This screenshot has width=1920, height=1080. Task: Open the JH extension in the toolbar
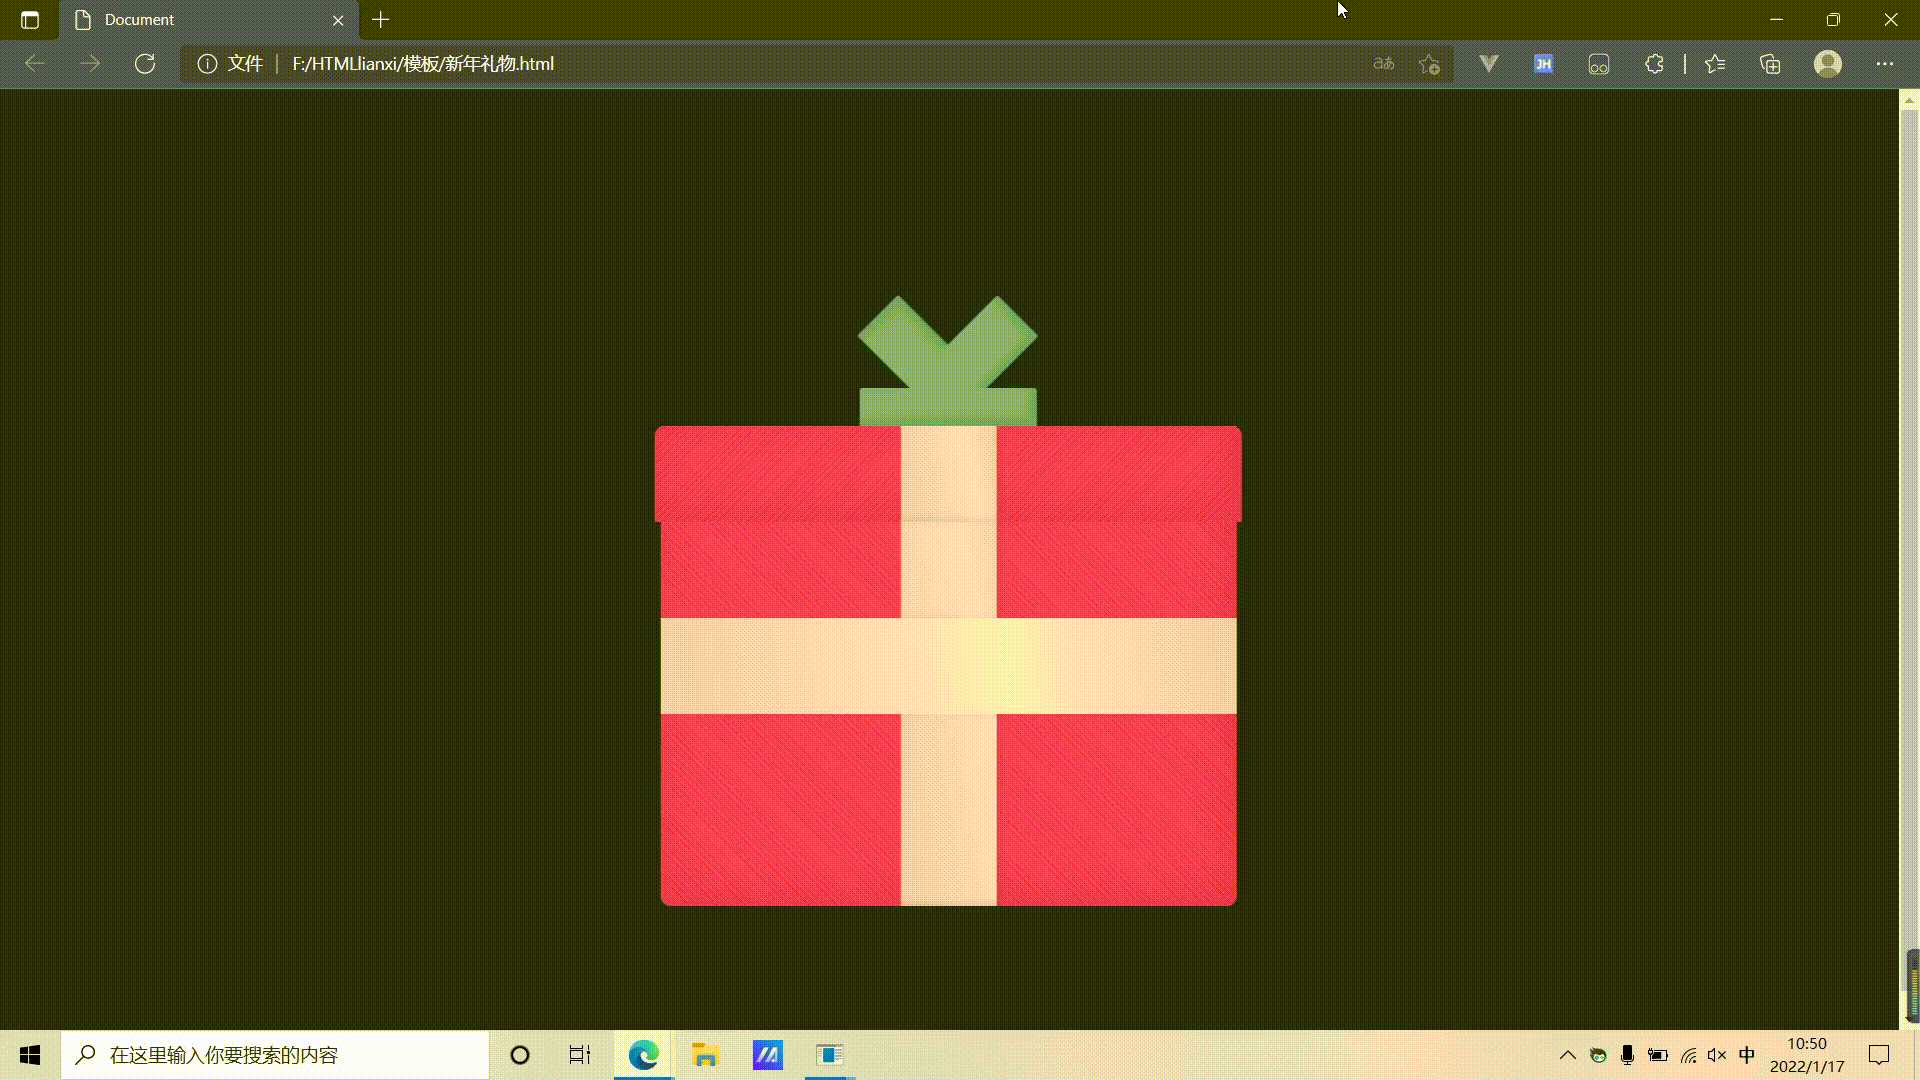tap(1542, 63)
